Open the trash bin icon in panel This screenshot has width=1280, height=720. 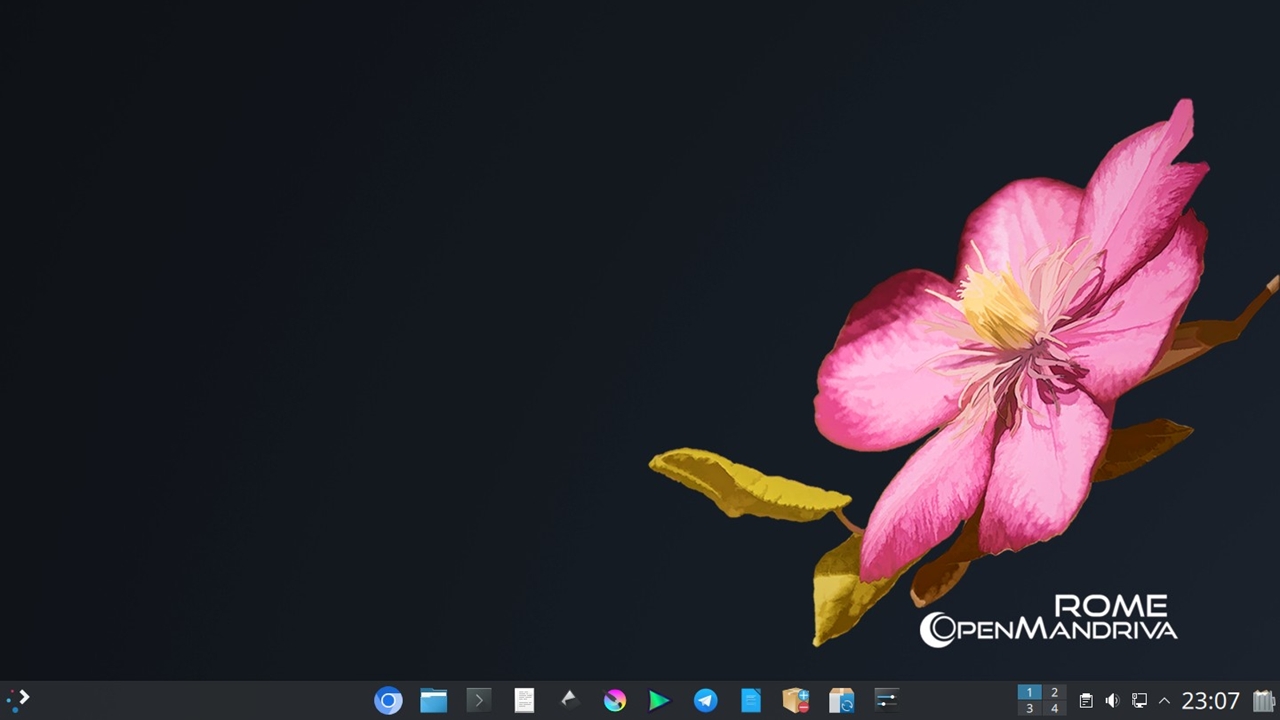pos(1264,701)
